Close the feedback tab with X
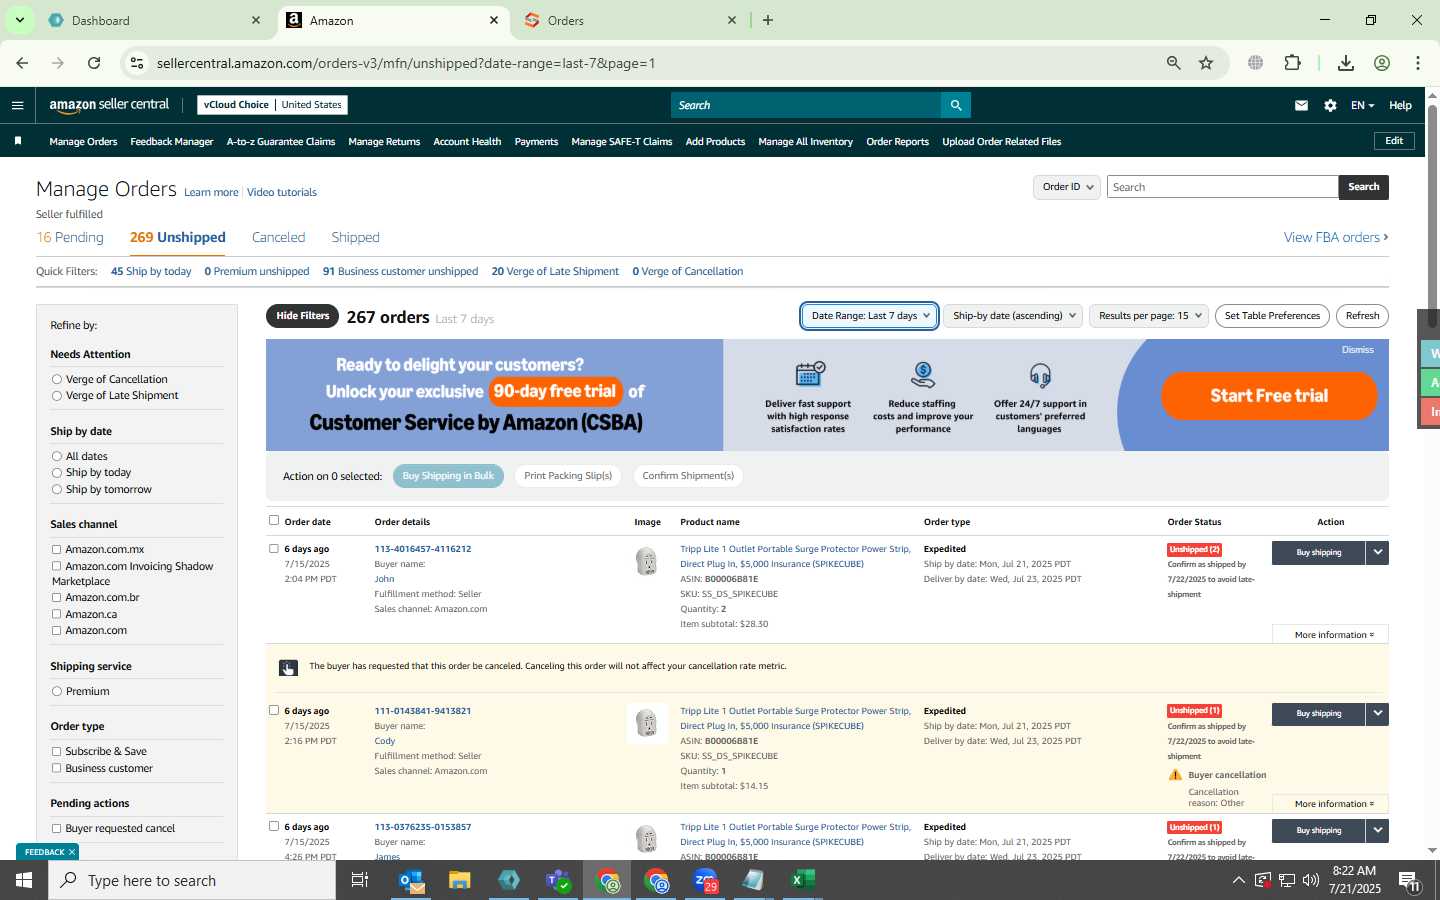The image size is (1440, 900). tap(72, 852)
